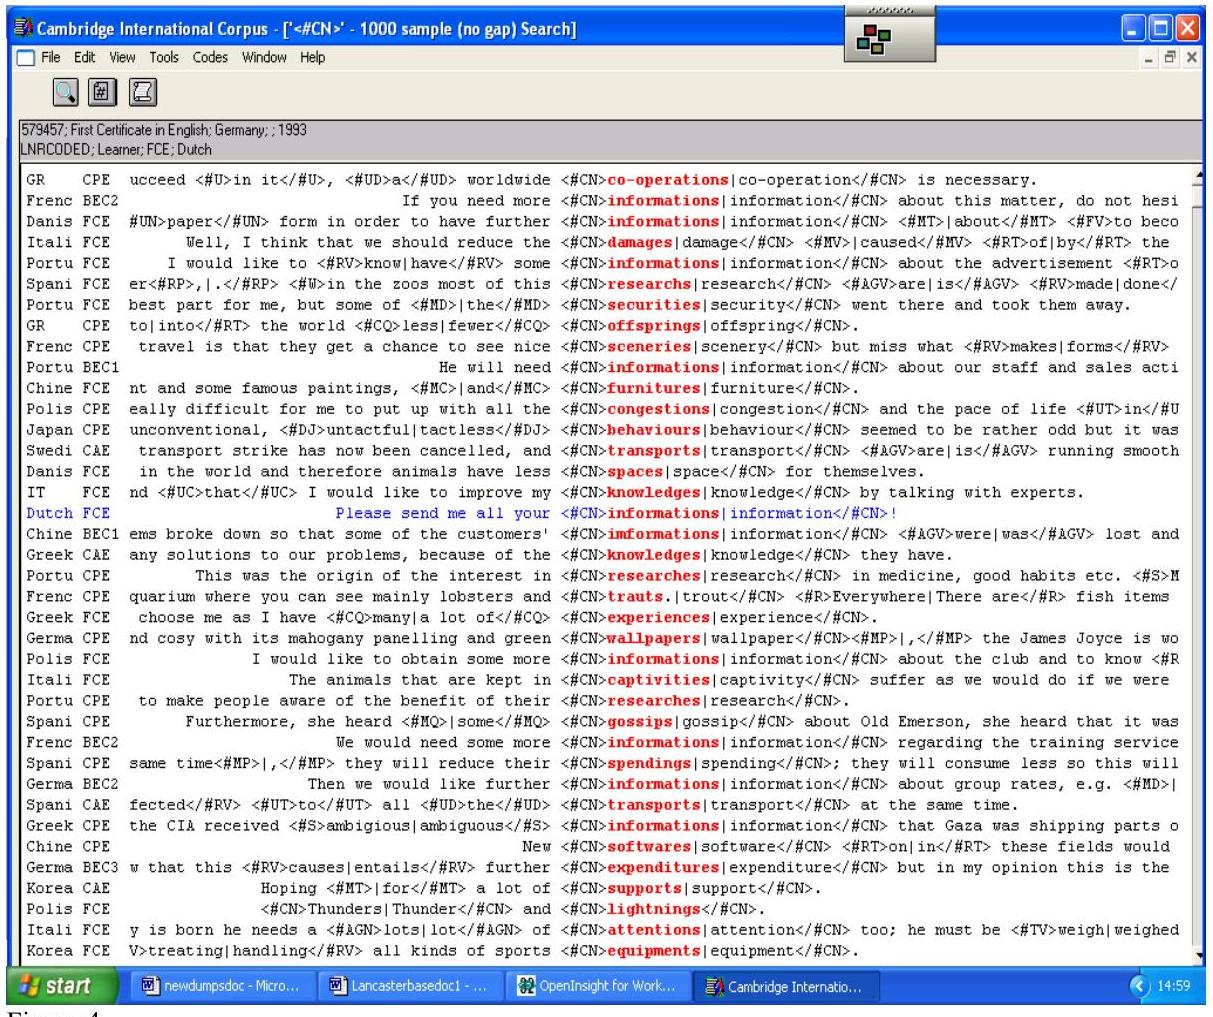Restore the inner document window
1213x1017 pixels.
coord(1171,59)
